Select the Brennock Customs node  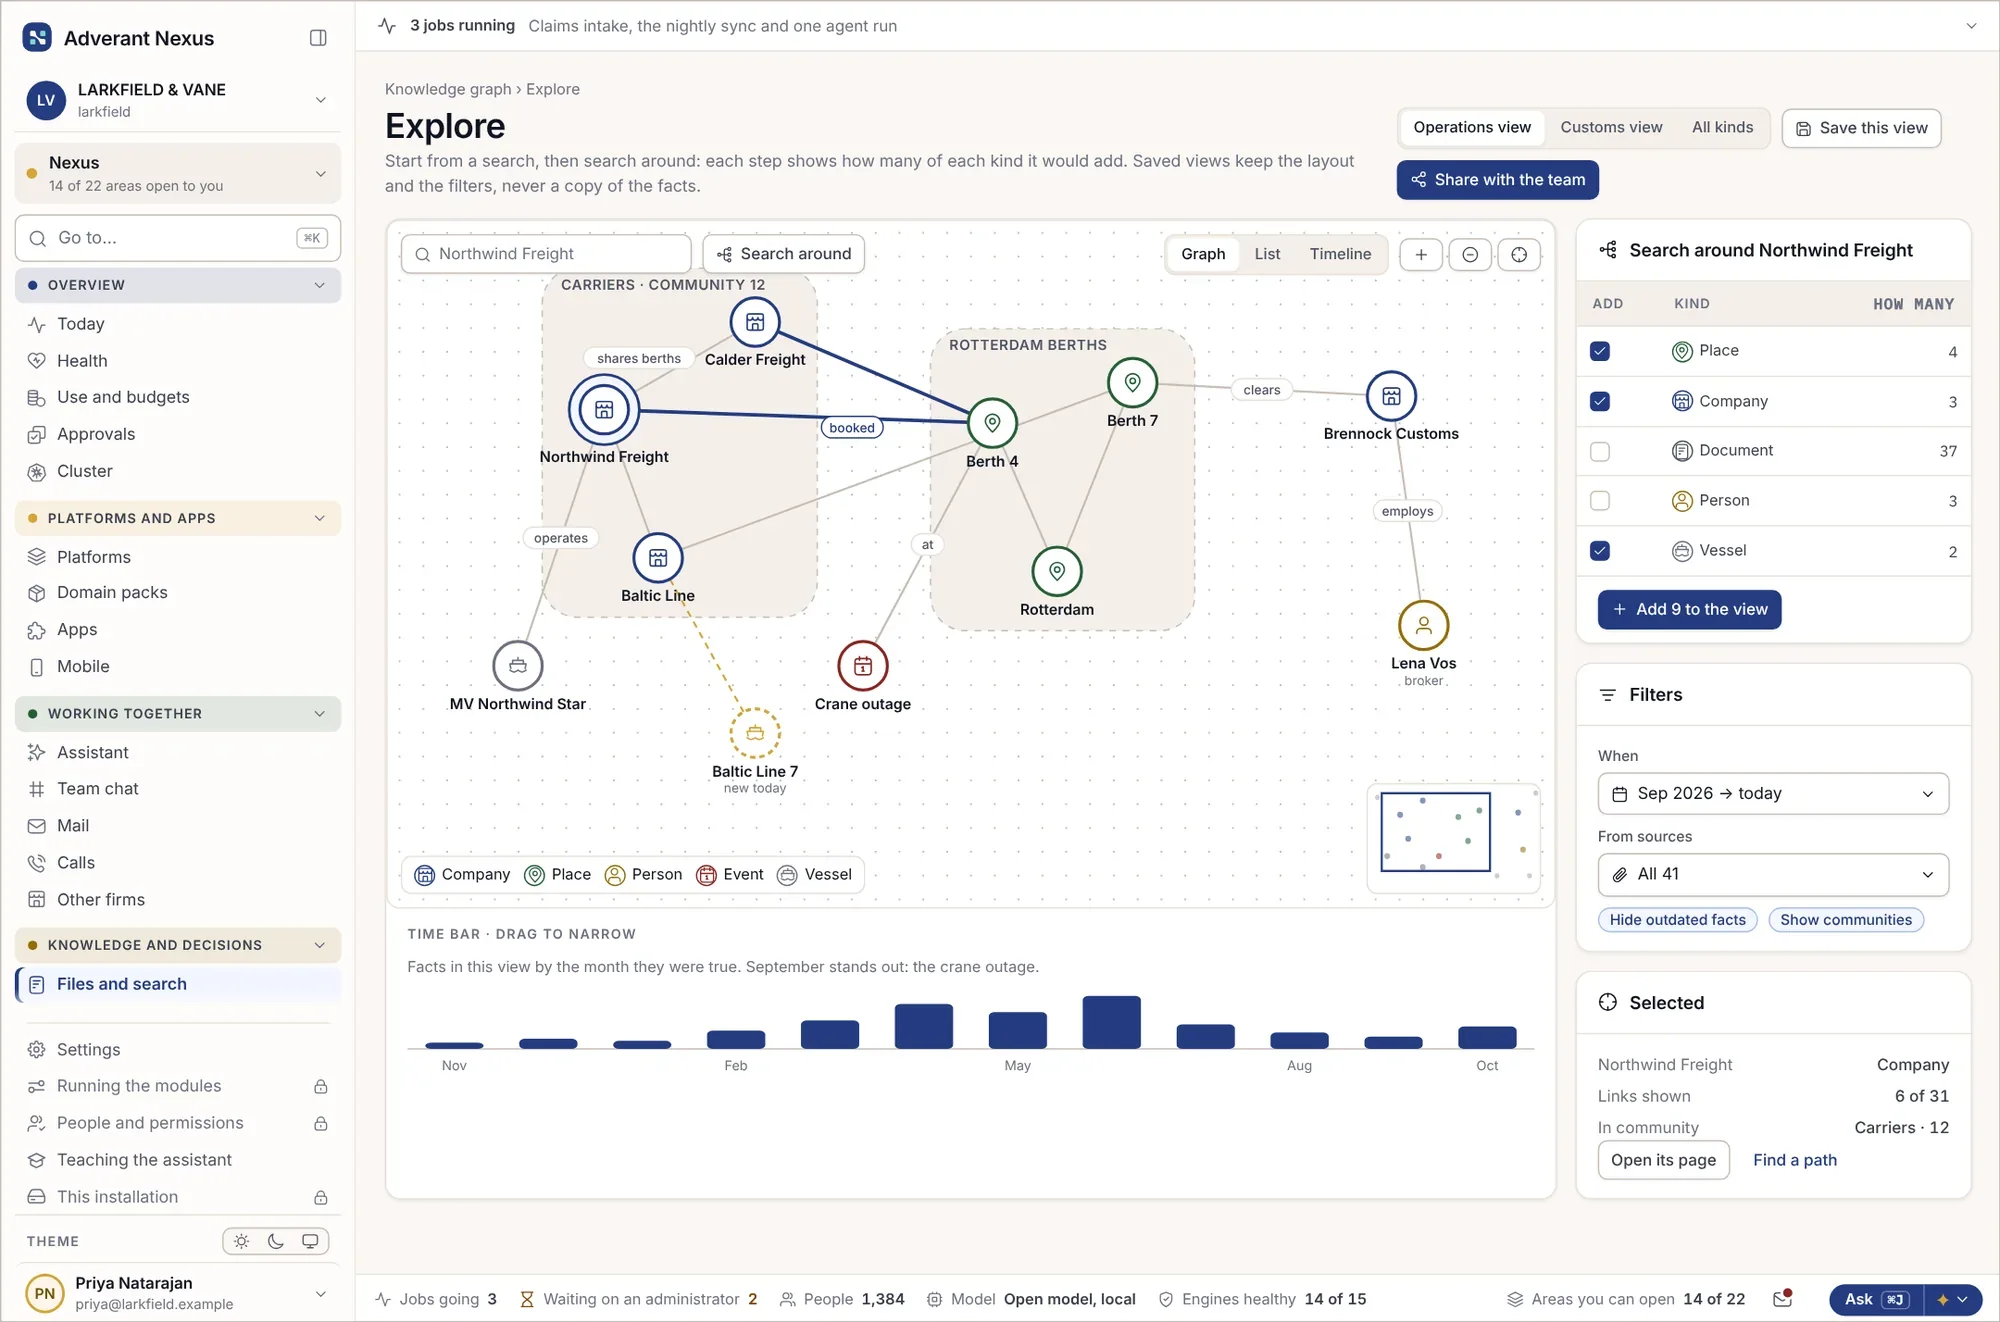pyautogui.click(x=1391, y=396)
